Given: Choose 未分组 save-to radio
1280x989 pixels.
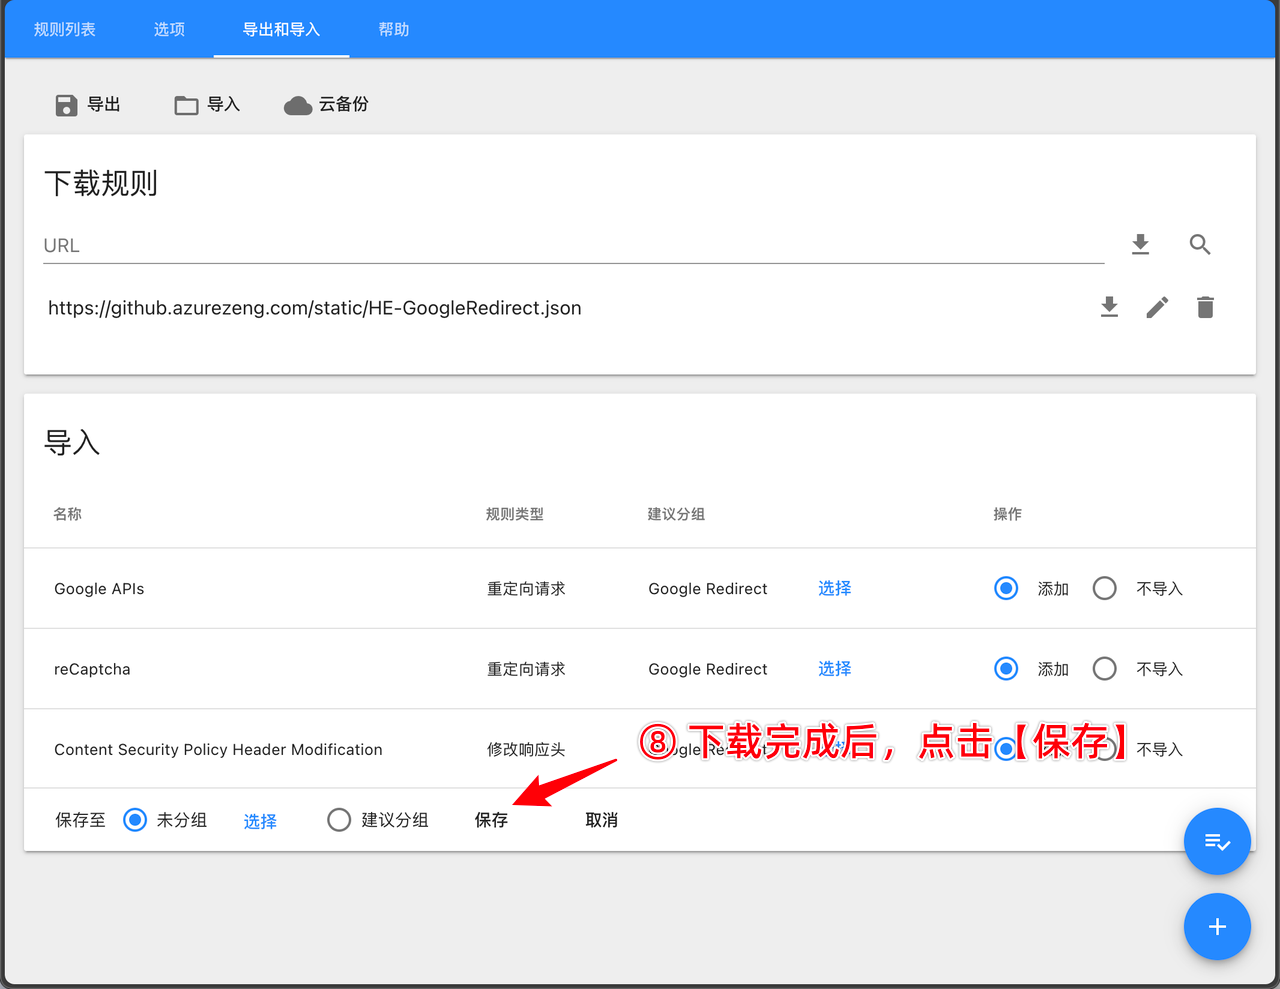Looking at the screenshot, I should (135, 820).
